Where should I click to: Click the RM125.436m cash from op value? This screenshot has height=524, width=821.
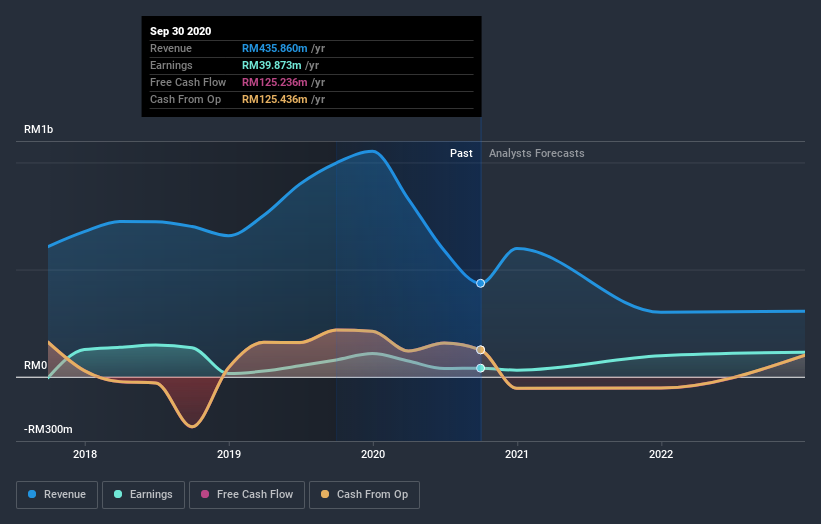tap(274, 99)
